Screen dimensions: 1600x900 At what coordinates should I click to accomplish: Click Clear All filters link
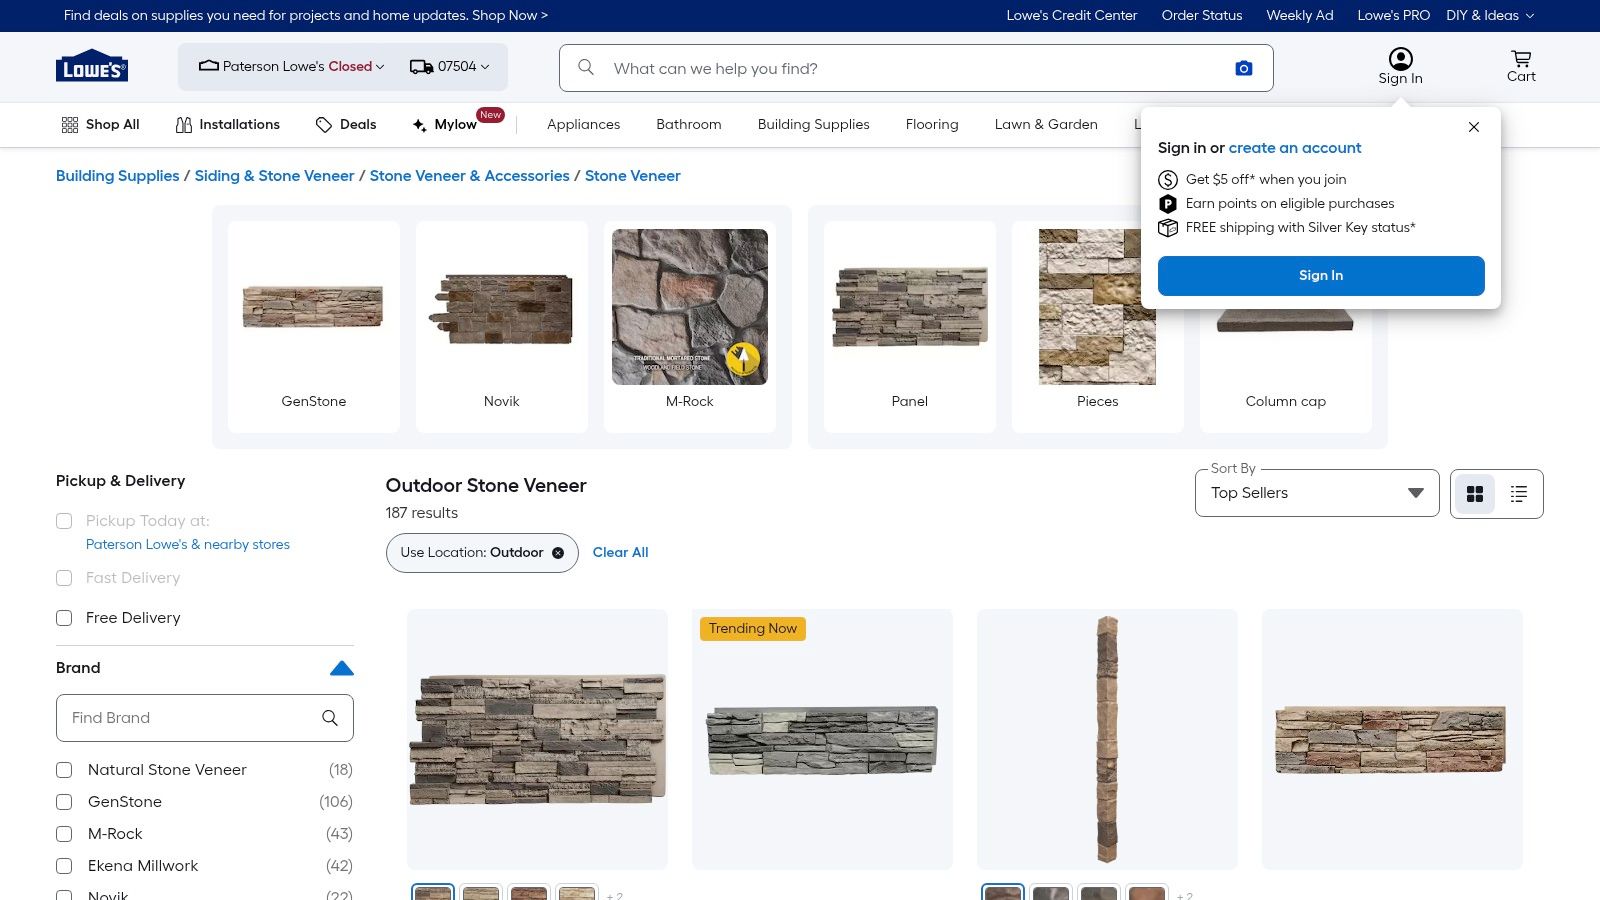pos(620,553)
